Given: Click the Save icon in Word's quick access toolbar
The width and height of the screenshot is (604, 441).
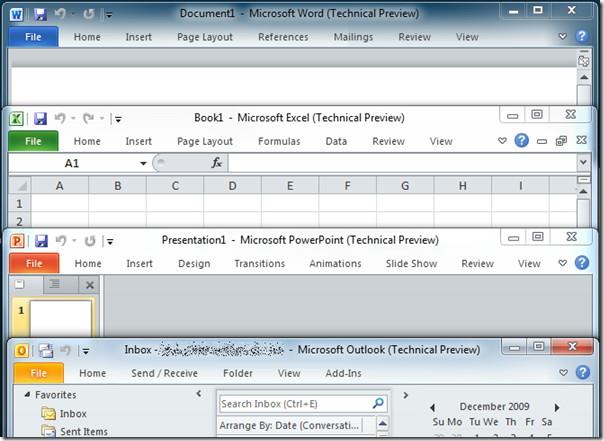Looking at the screenshot, I should click(40, 14).
